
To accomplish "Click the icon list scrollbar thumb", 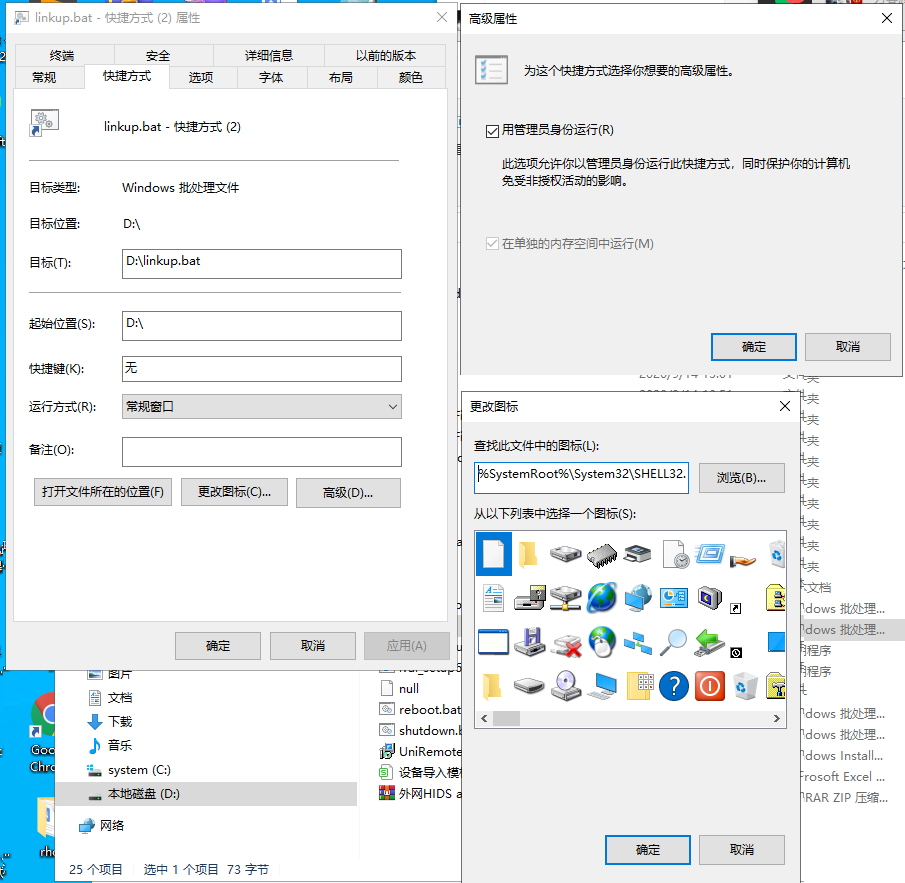I will click(506, 719).
